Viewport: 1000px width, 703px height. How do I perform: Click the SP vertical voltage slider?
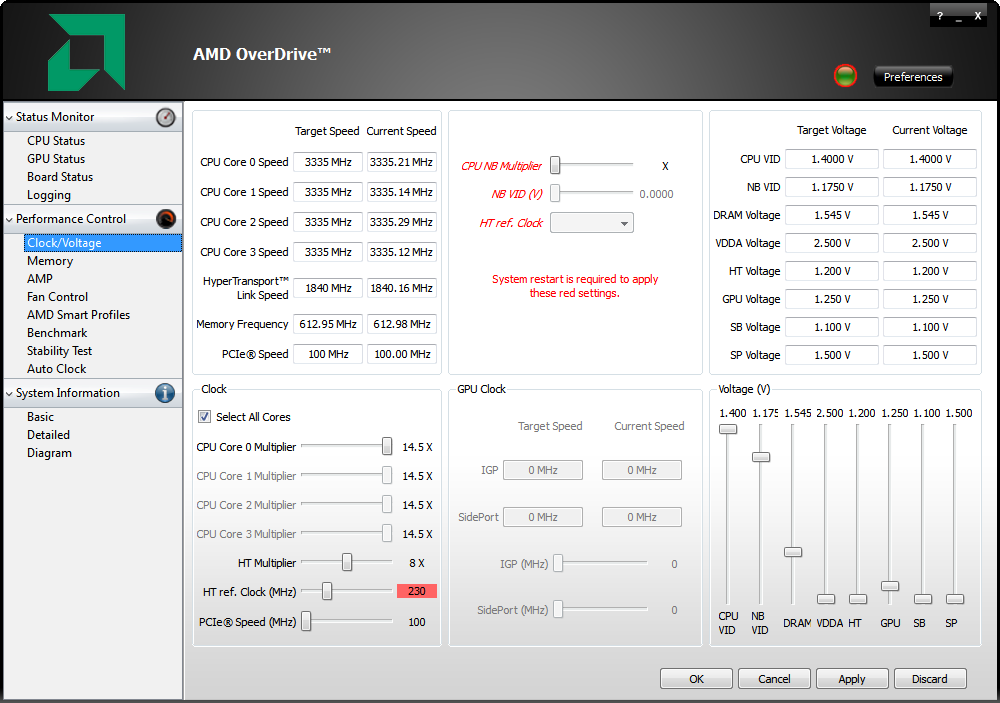(x=955, y=599)
